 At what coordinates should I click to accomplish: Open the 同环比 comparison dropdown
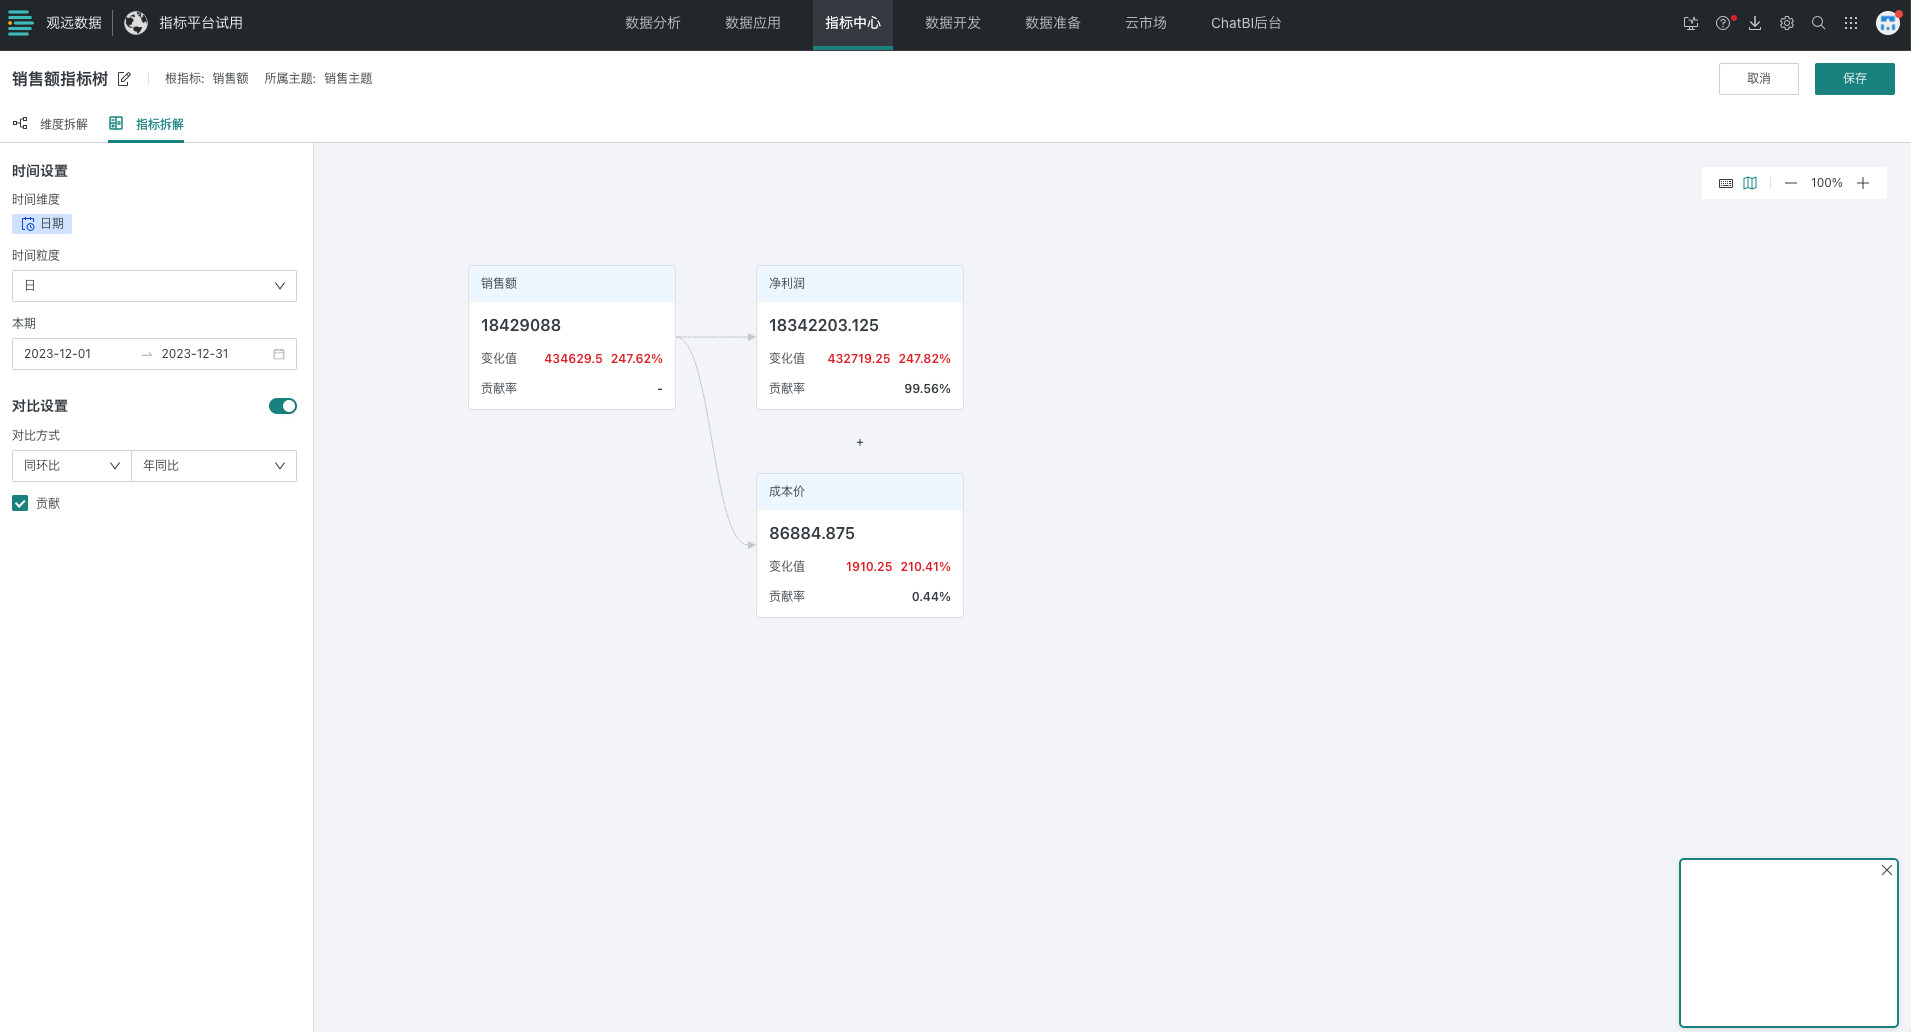click(71, 466)
